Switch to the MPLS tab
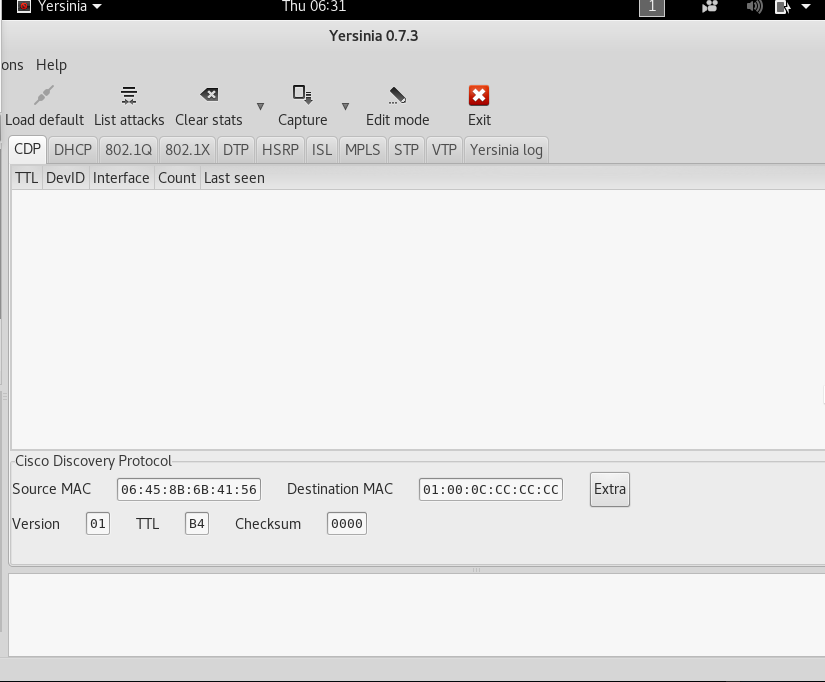This screenshot has height=682, width=825. [x=363, y=150]
